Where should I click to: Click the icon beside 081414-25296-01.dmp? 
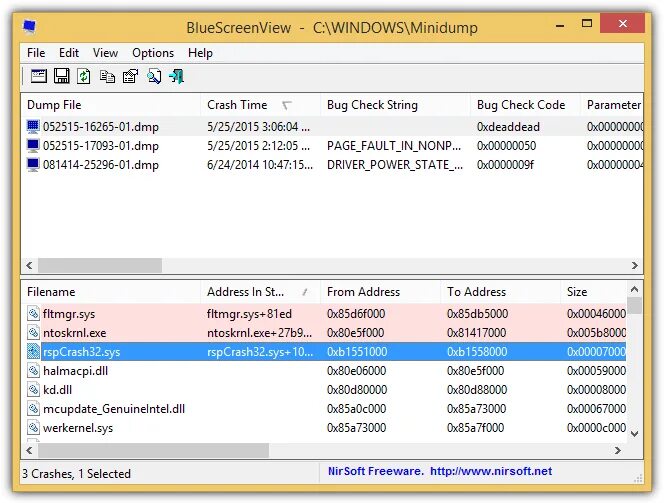[33, 164]
